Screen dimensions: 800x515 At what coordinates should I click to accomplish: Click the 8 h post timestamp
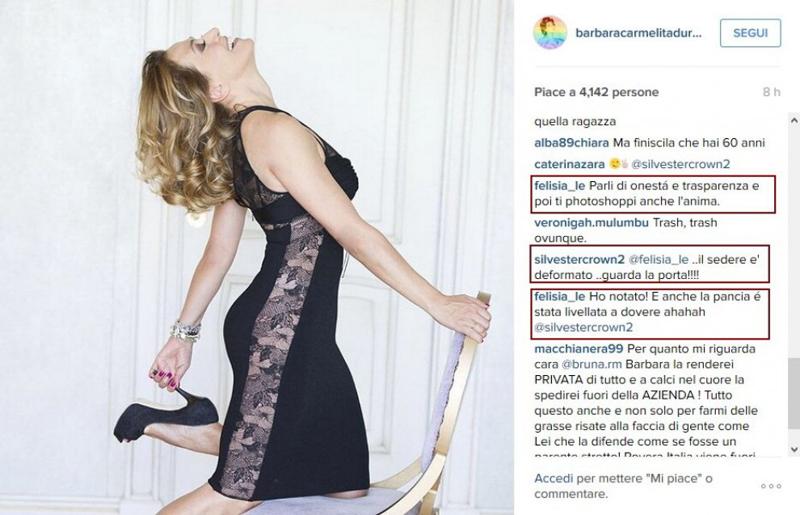[x=771, y=92]
